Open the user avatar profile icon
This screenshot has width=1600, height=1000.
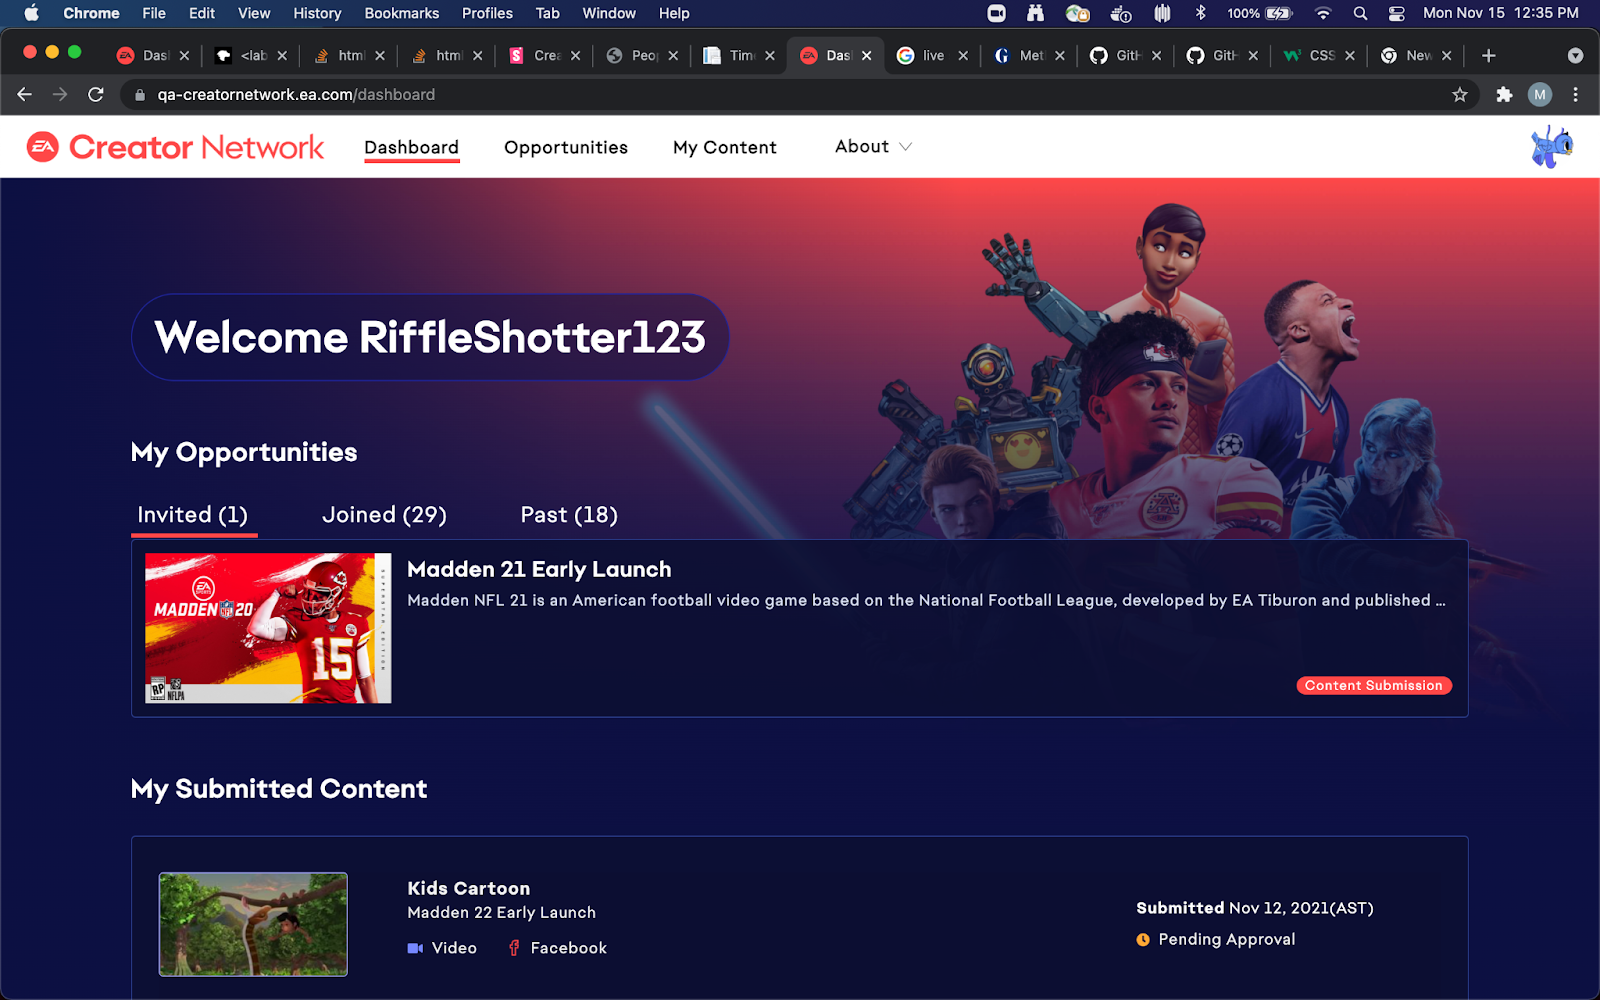pos(1551,147)
